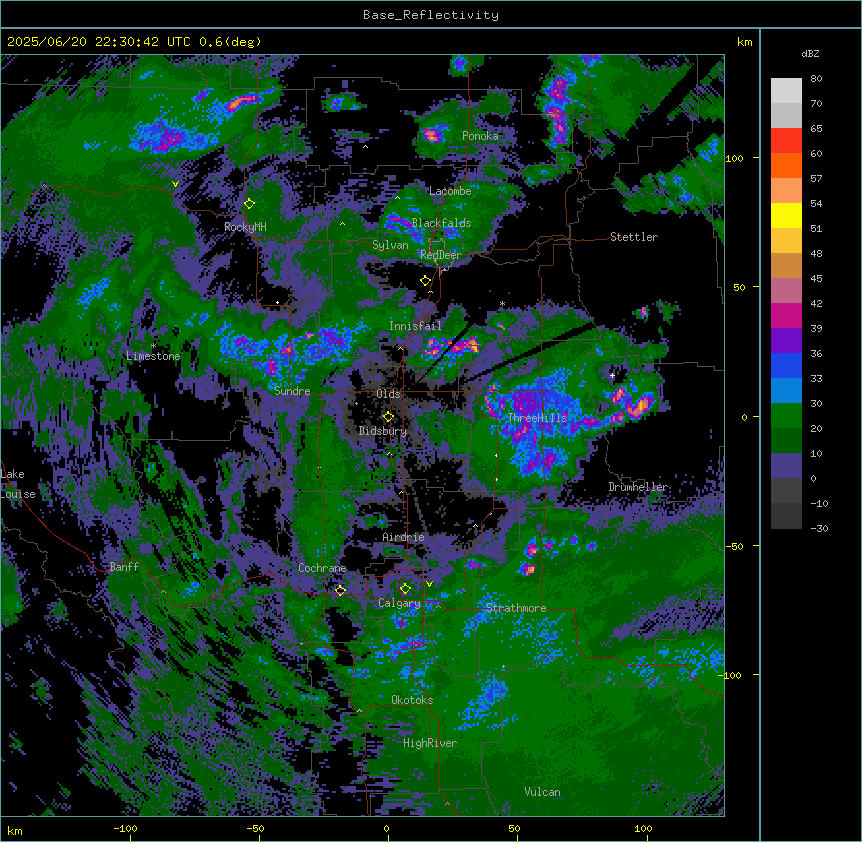Click the yellow V marker northeast of Calgary
Screen dimensions: 862x842
[429, 584]
